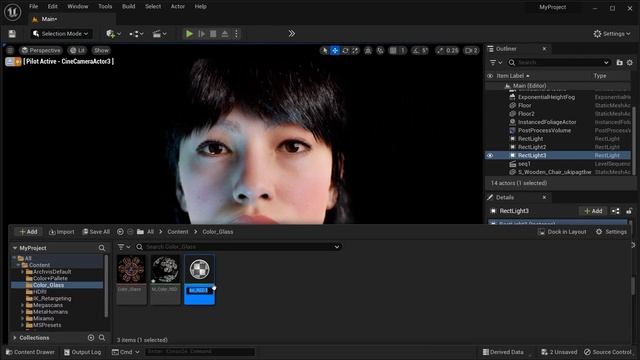Click Save All in Content Browser
Viewport: 640px width, 360px height.
(x=96, y=232)
